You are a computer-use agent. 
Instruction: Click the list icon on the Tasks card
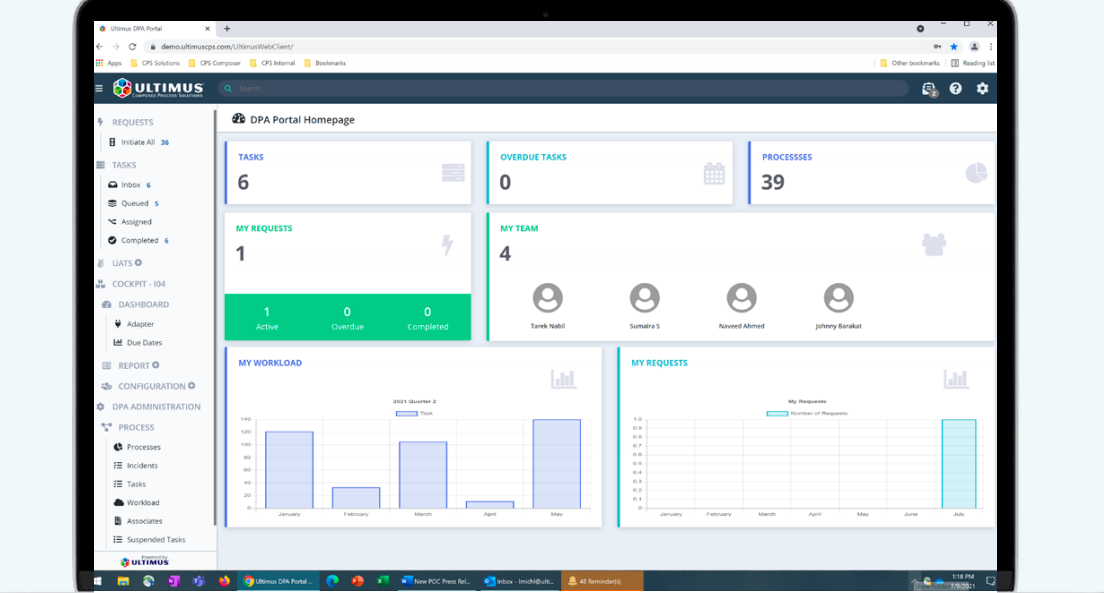click(x=453, y=173)
